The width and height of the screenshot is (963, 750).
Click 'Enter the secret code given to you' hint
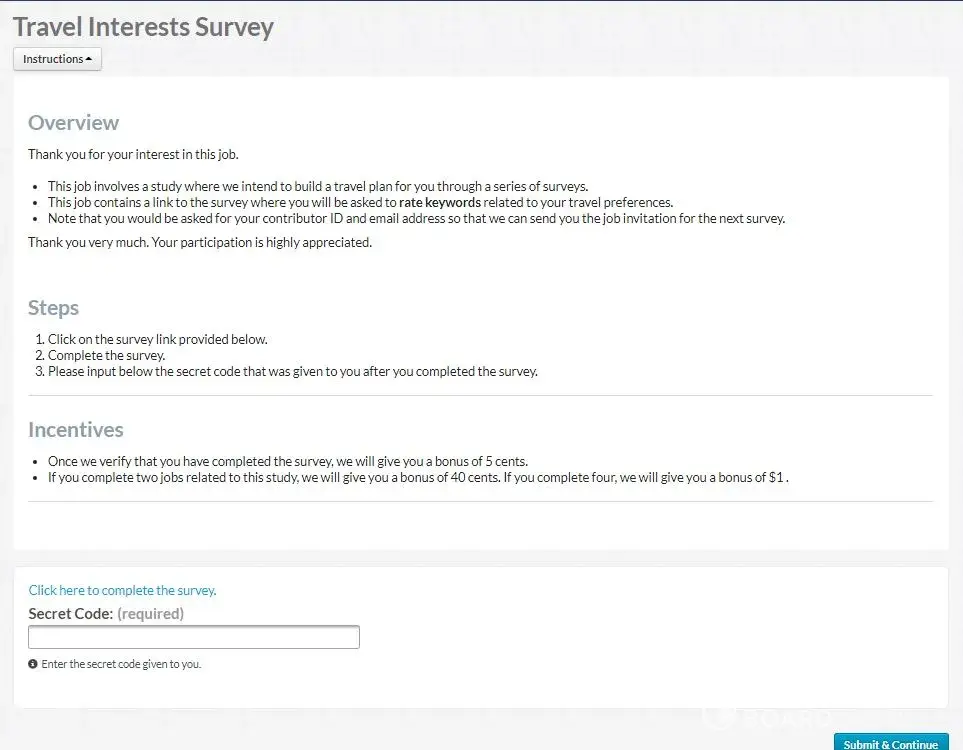[121, 664]
